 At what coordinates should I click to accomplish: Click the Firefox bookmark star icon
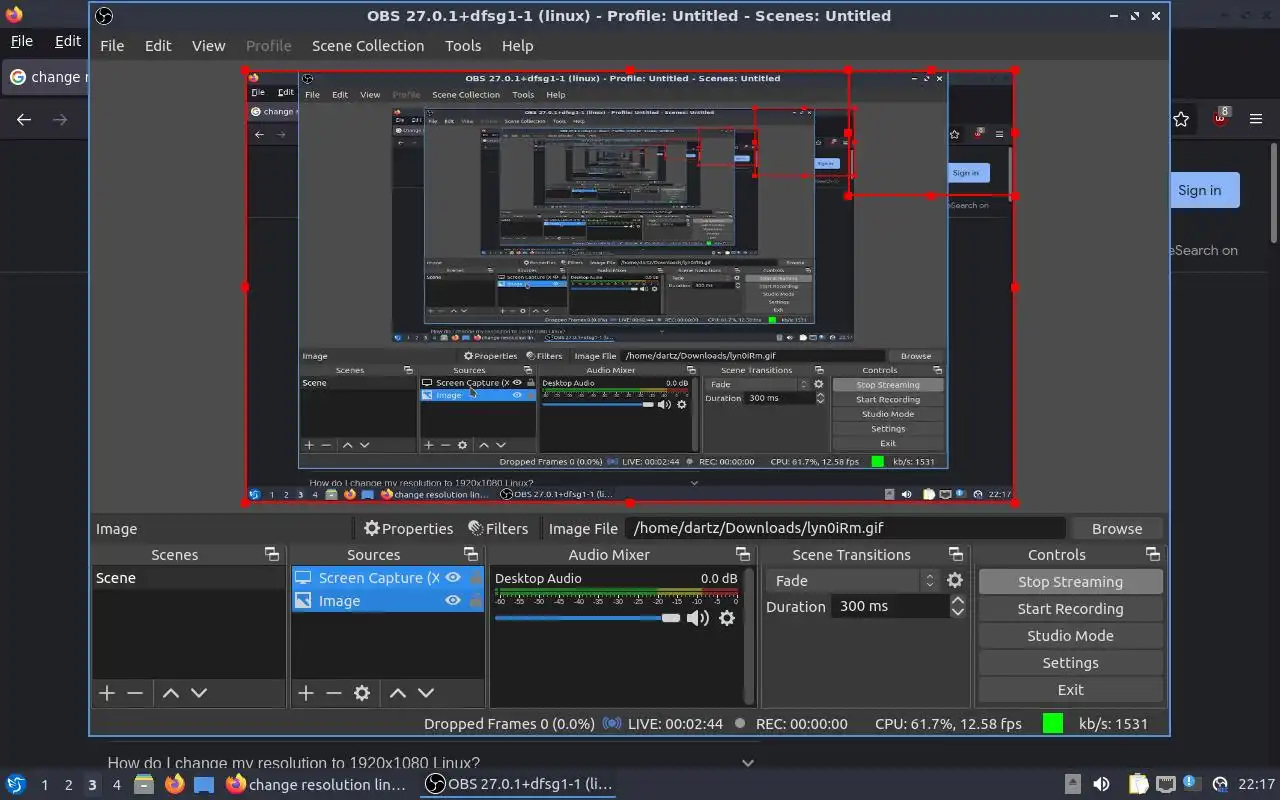click(1181, 119)
